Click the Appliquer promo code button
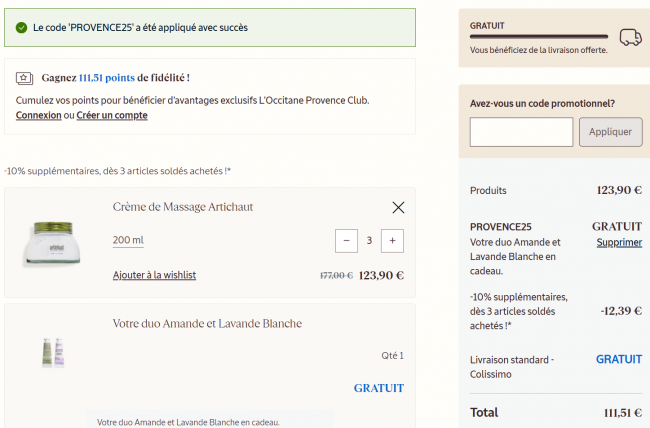Image resolution: width=650 pixels, height=428 pixels. point(610,132)
